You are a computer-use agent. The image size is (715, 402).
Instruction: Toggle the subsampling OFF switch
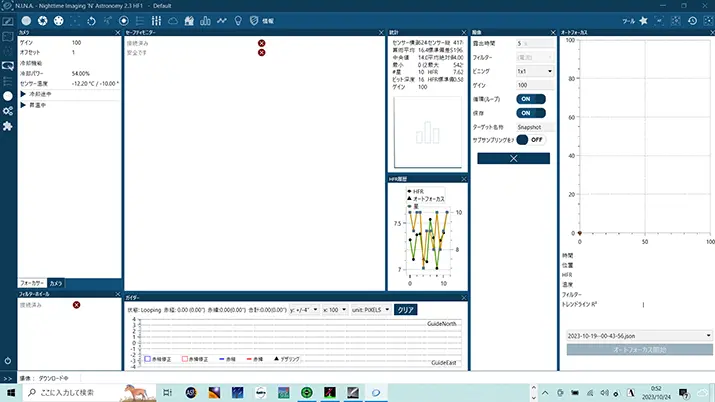(531, 140)
